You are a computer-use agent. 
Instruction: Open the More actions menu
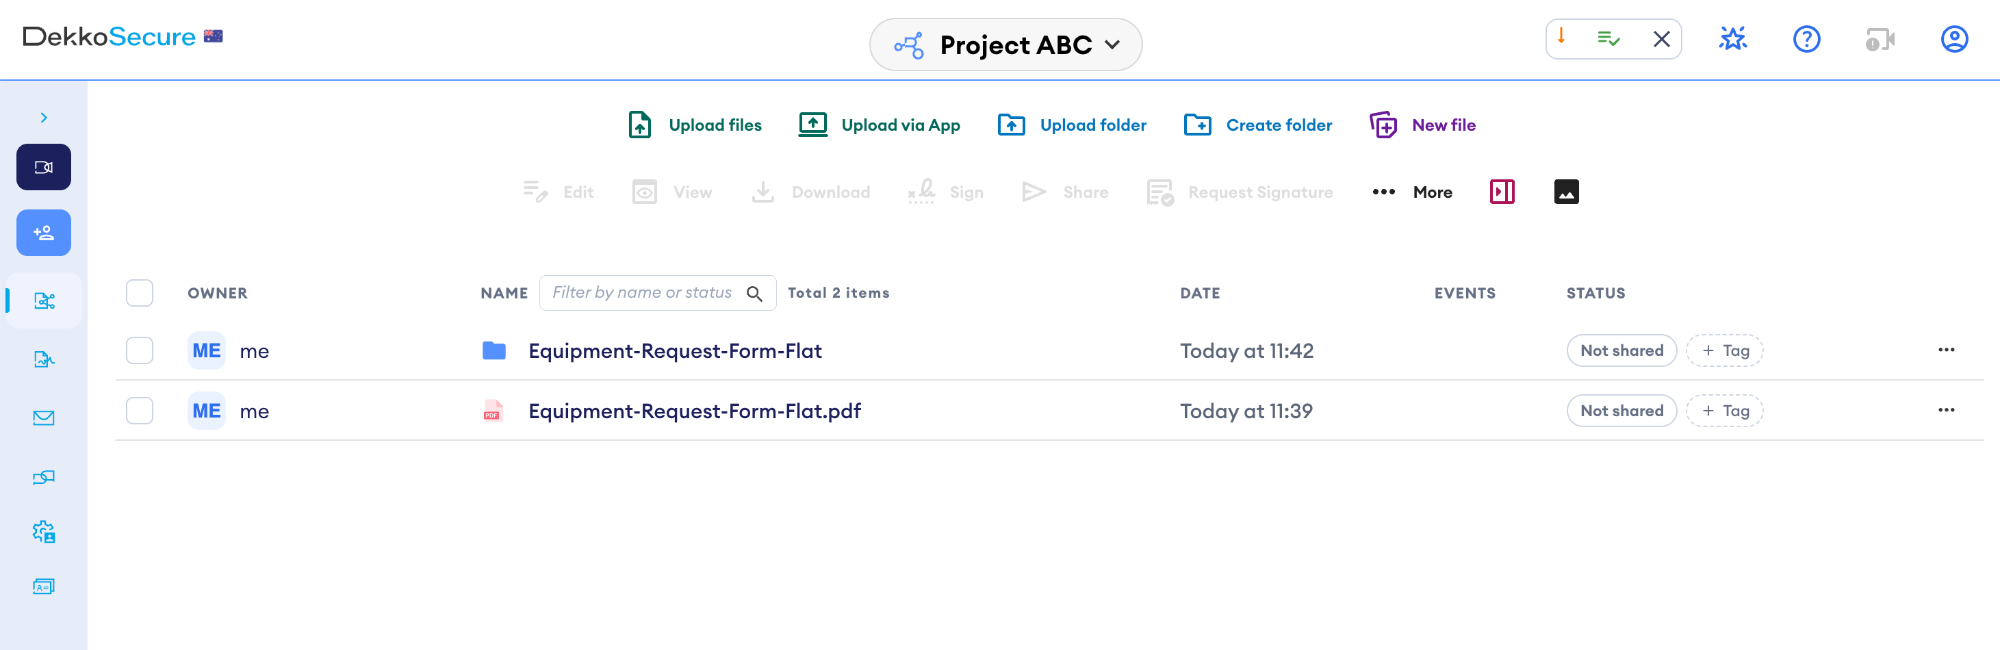click(1412, 192)
